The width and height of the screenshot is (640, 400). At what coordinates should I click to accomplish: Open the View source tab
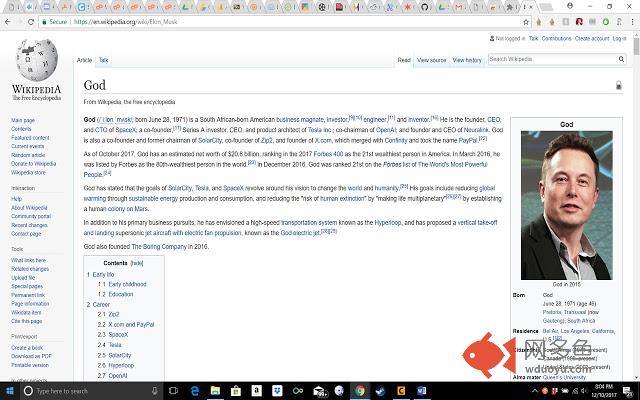coord(431,60)
